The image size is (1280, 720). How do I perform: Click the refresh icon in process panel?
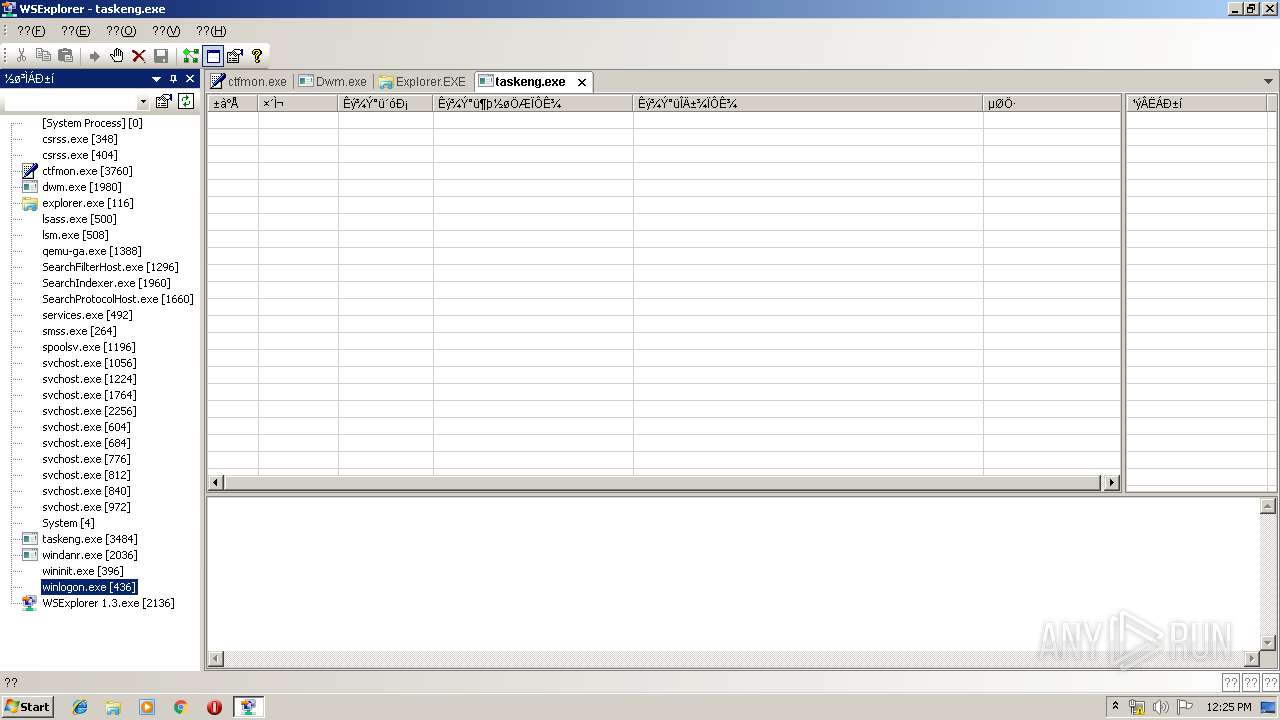pos(185,101)
